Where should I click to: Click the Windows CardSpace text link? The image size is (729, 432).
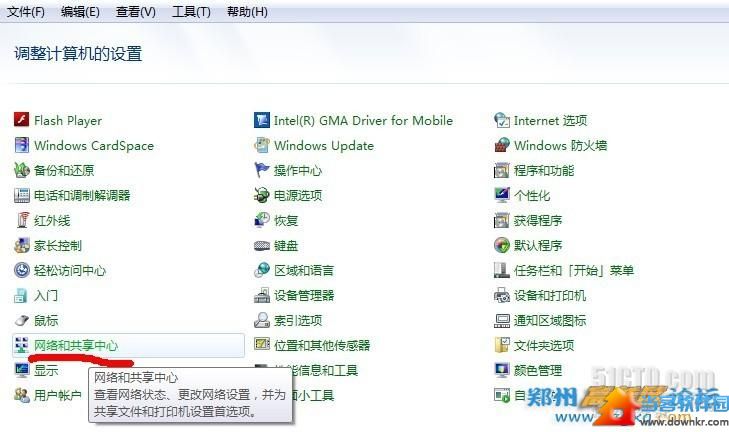[94, 146]
